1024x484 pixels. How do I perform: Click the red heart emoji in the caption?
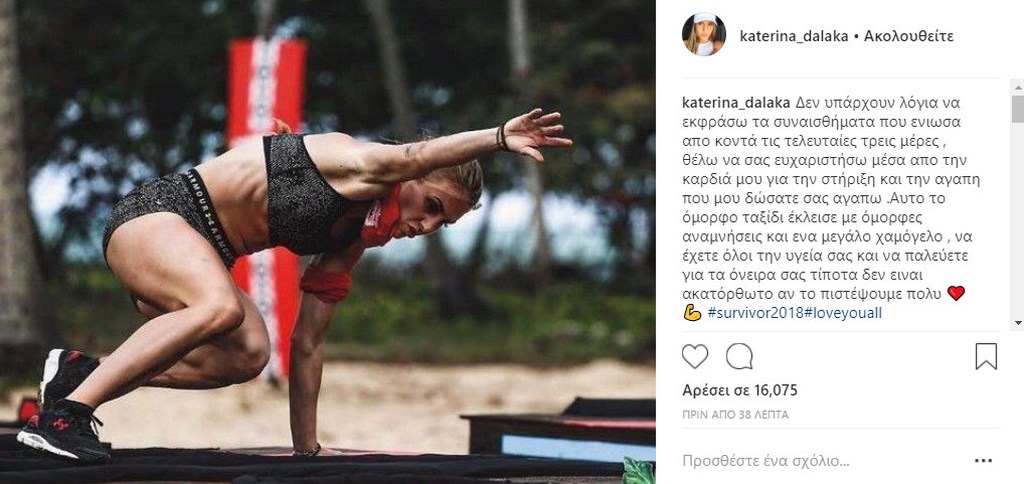pyautogui.click(x=956, y=294)
